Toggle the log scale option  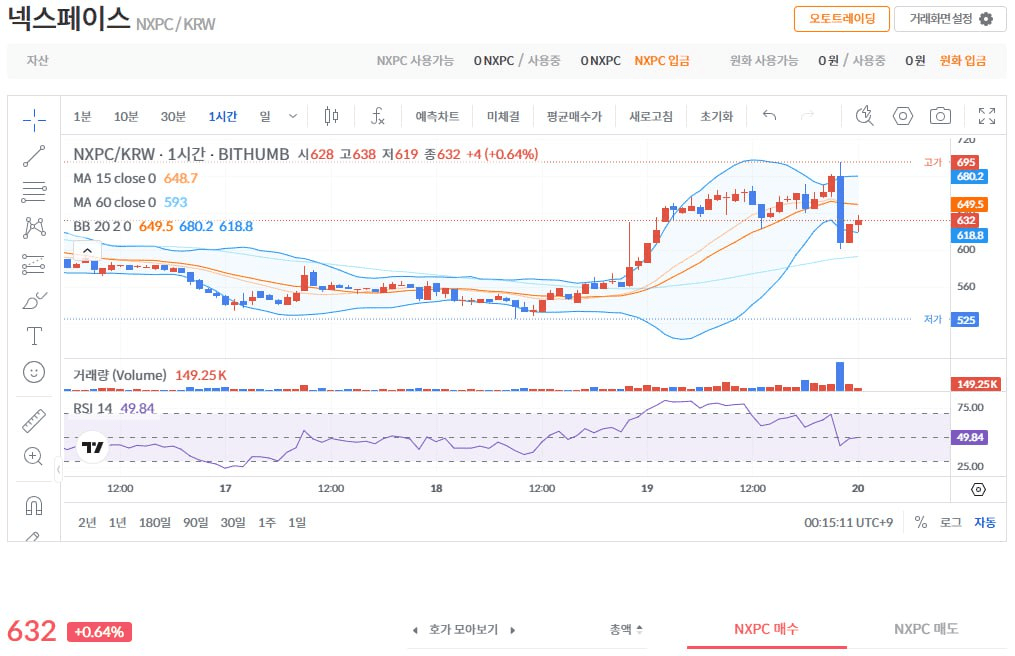(950, 522)
